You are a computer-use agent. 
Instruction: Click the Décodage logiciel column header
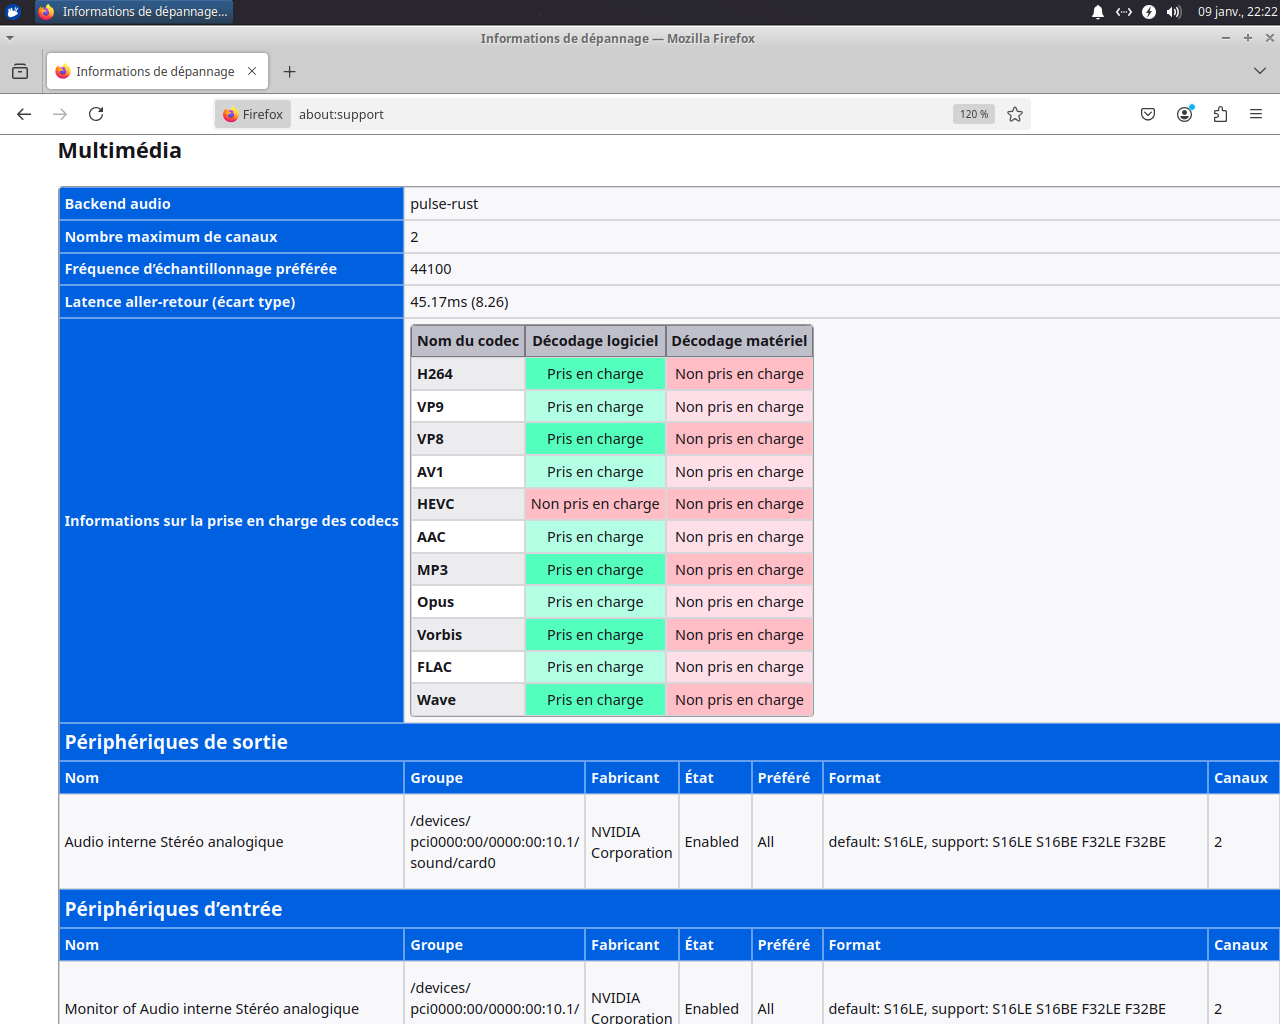pos(595,341)
